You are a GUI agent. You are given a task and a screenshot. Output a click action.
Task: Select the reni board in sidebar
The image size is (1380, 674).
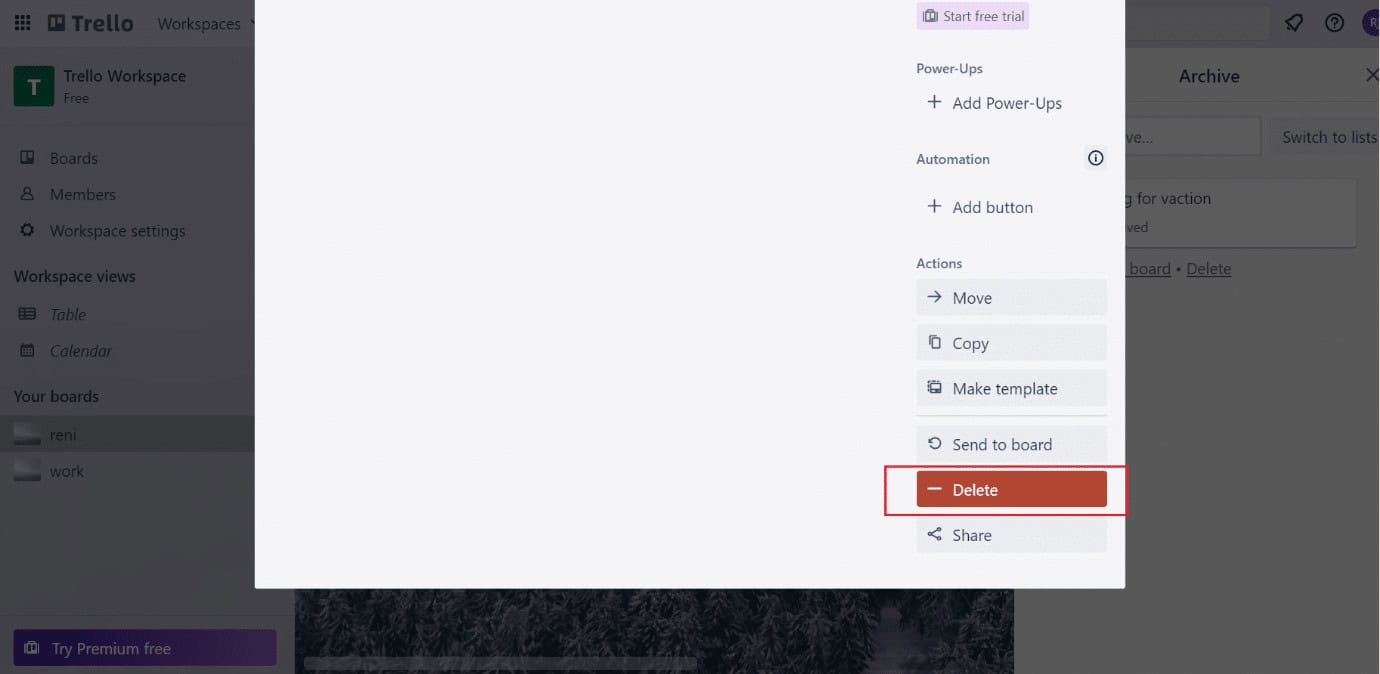[62, 434]
